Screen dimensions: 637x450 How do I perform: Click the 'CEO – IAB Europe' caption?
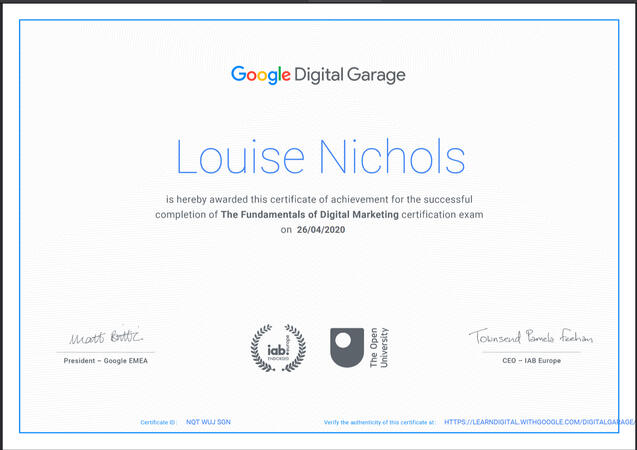[x=530, y=360]
